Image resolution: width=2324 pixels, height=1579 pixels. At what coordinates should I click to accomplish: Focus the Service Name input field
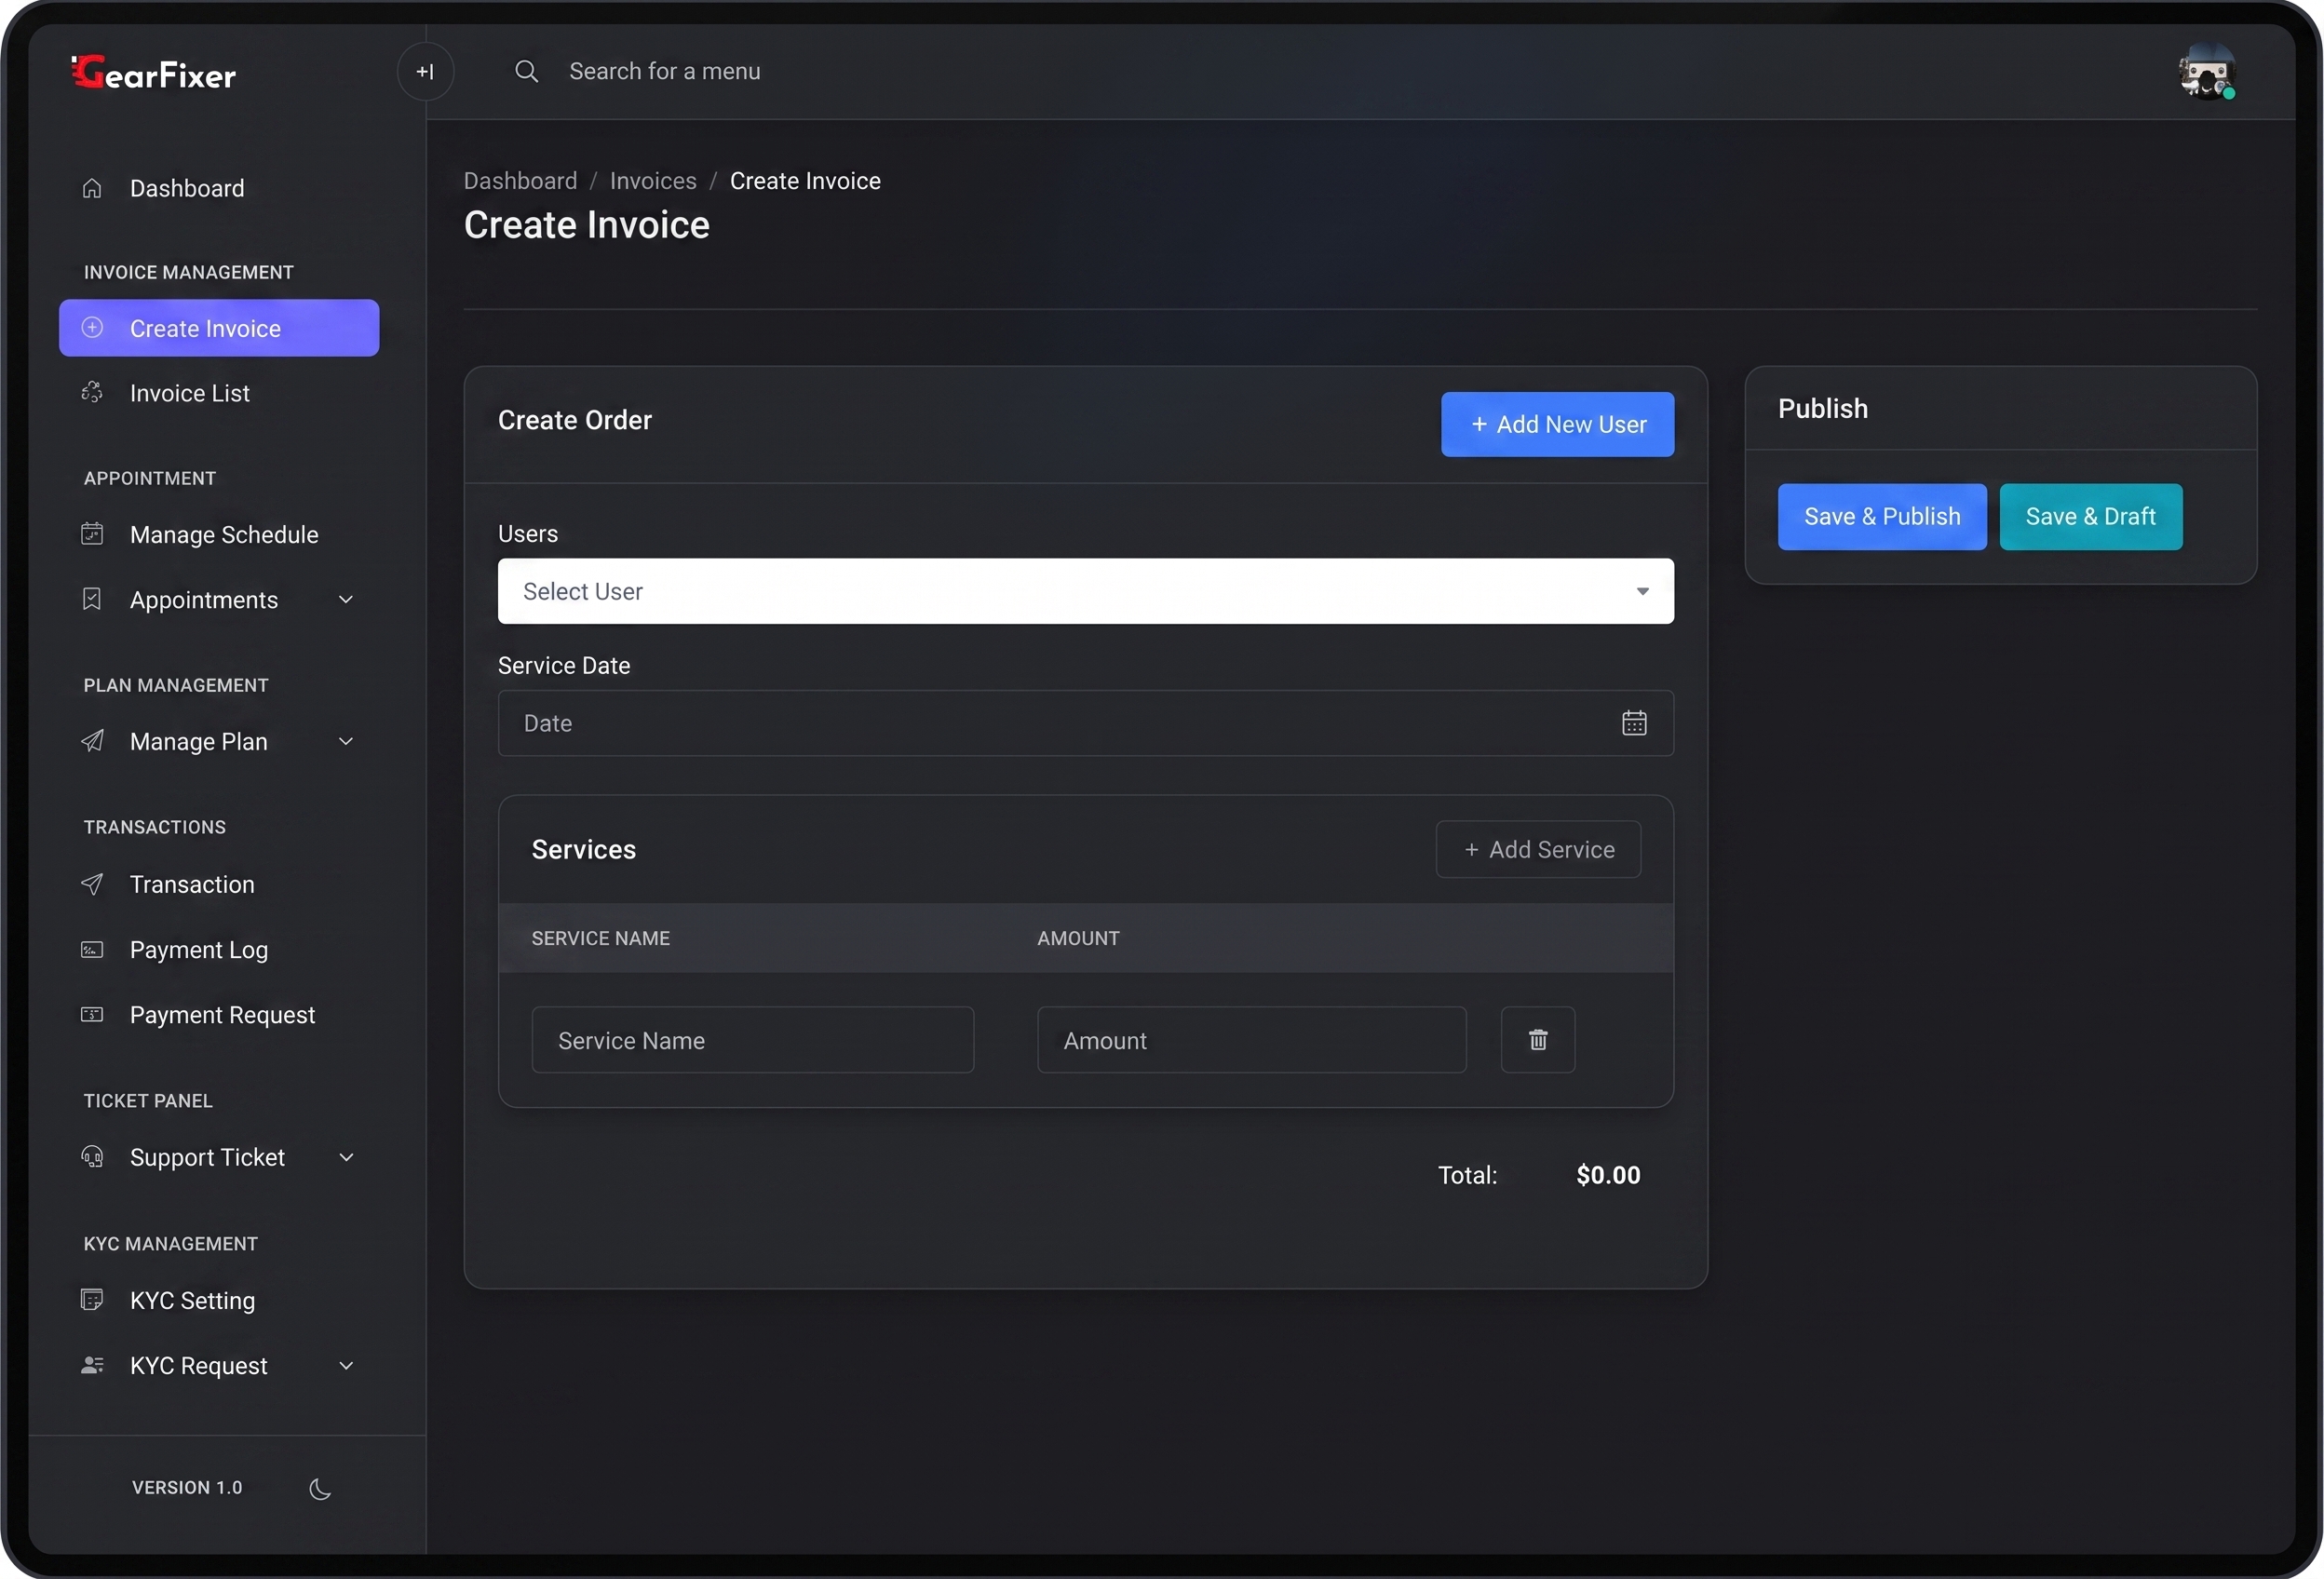click(x=753, y=1040)
